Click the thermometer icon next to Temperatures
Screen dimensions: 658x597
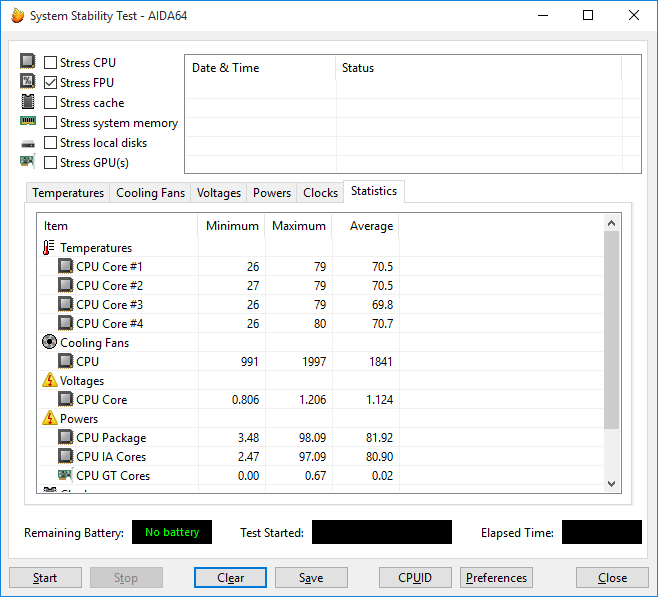(x=49, y=248)
